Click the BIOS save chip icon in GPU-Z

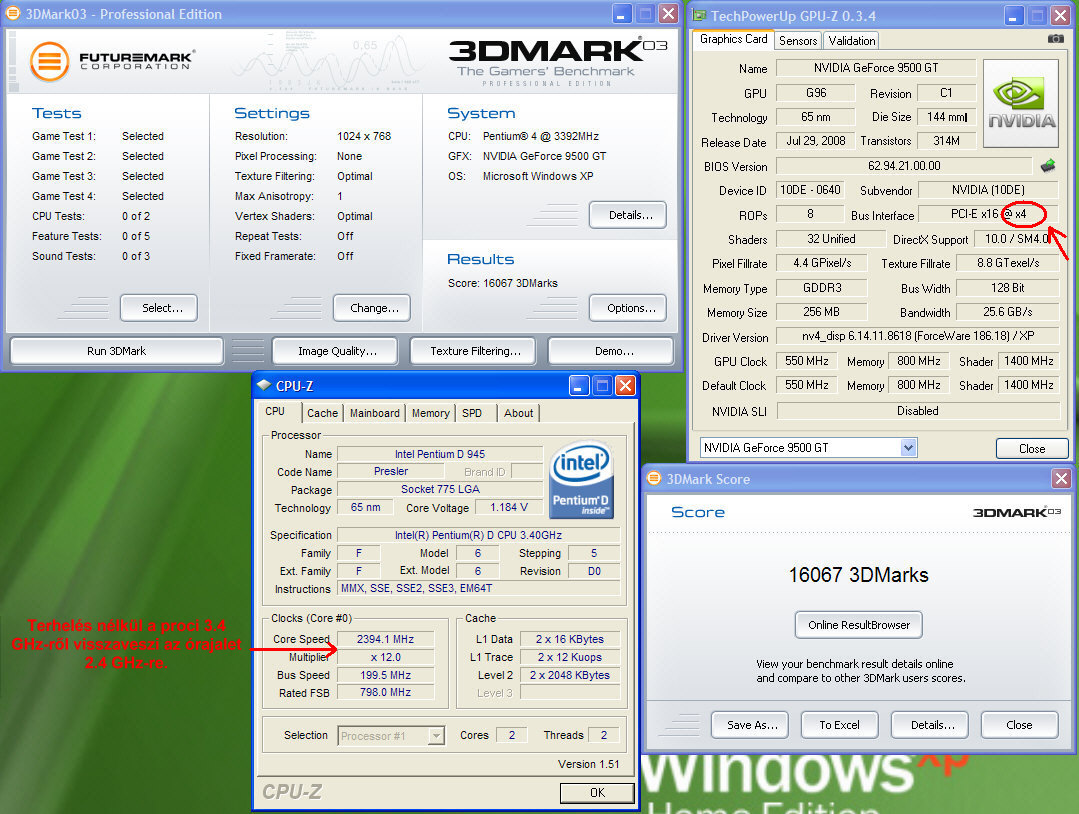tap(1047, 165)
